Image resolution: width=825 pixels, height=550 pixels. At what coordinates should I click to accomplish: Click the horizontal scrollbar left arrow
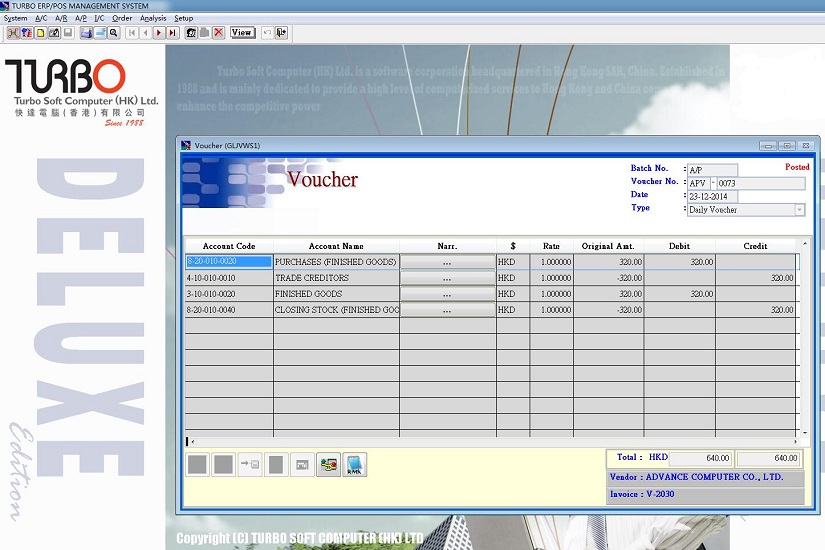tap(193, 442)
